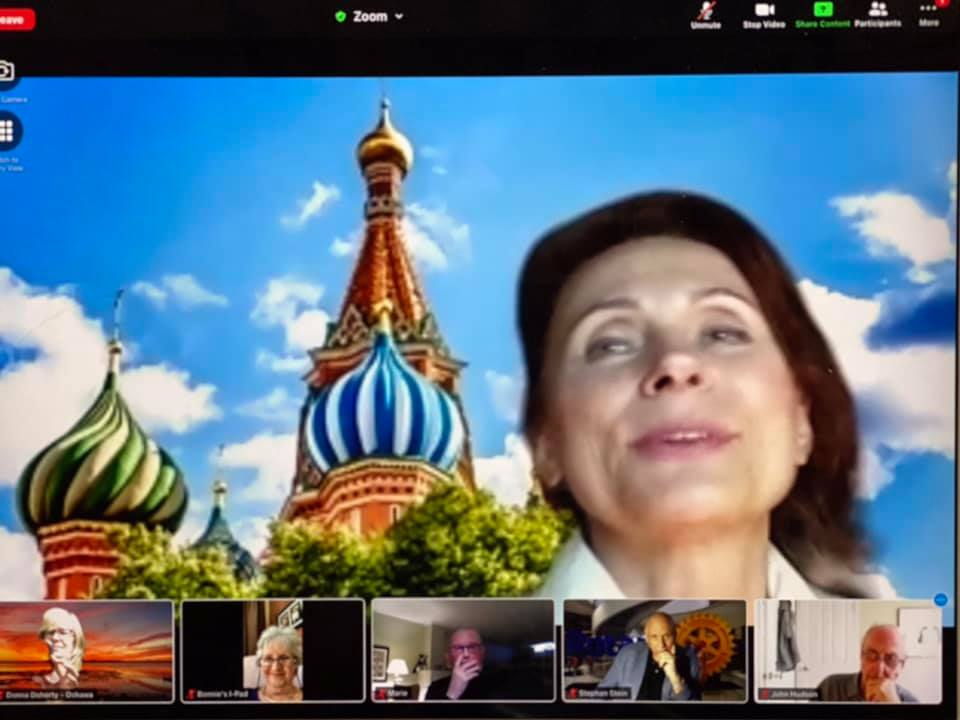Switch to Gallery View grid icon
The height and width of the screenshot is (720, 960).
7,131
